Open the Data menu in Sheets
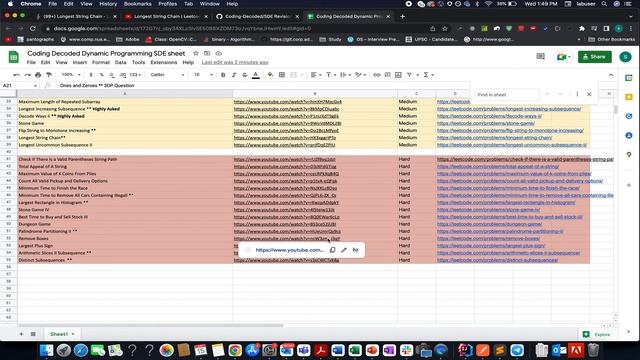640x360 pixels. click(x=120, y=62)
